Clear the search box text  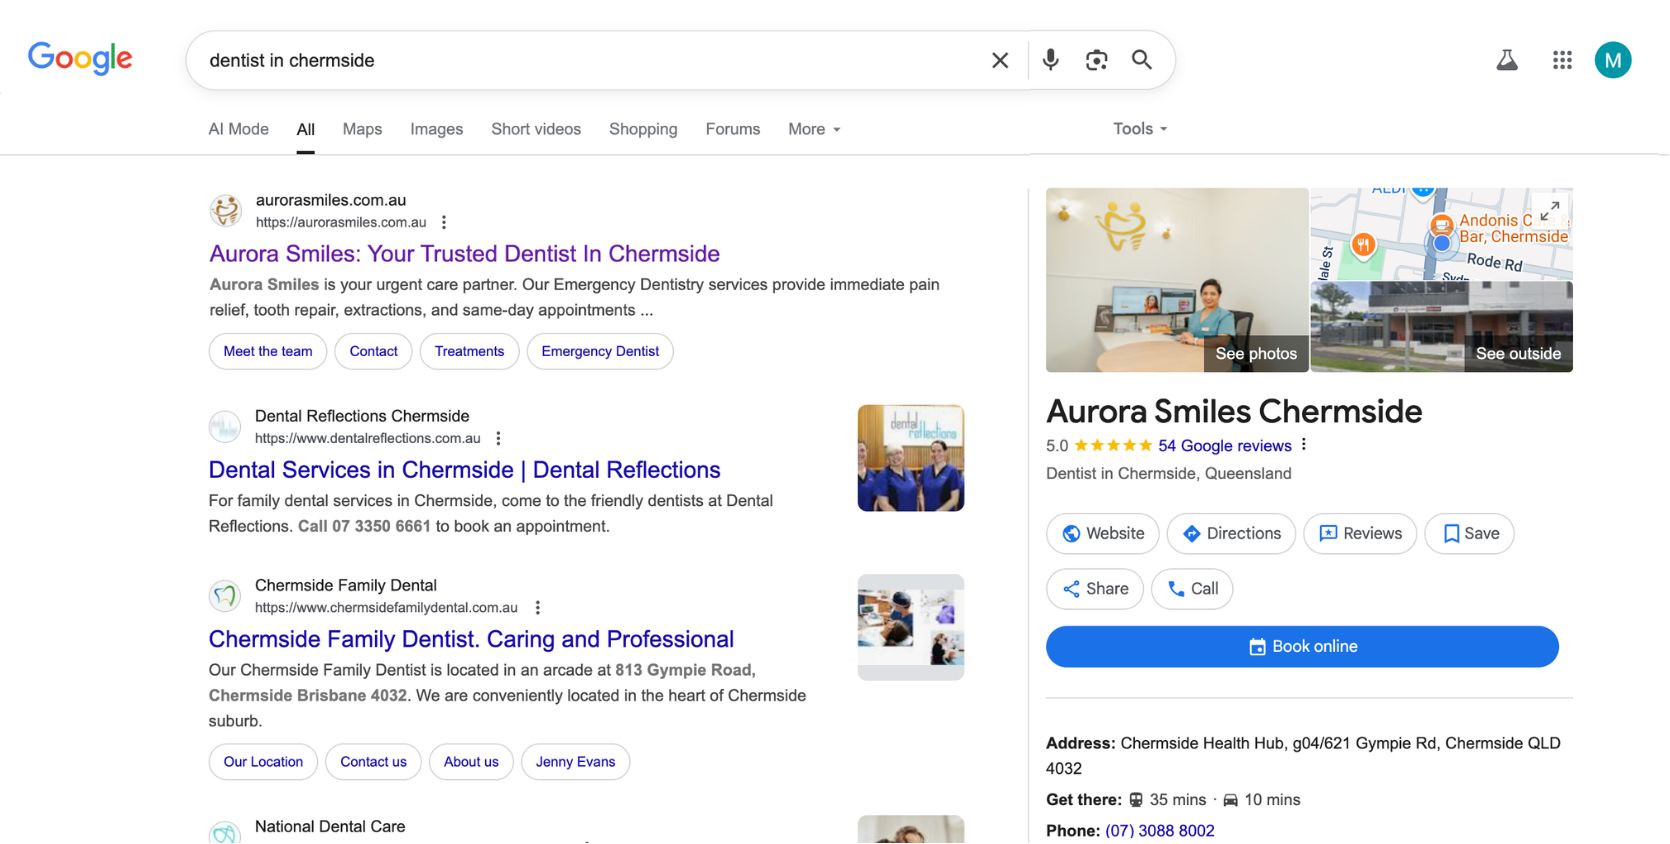click(x=999, y=60)
